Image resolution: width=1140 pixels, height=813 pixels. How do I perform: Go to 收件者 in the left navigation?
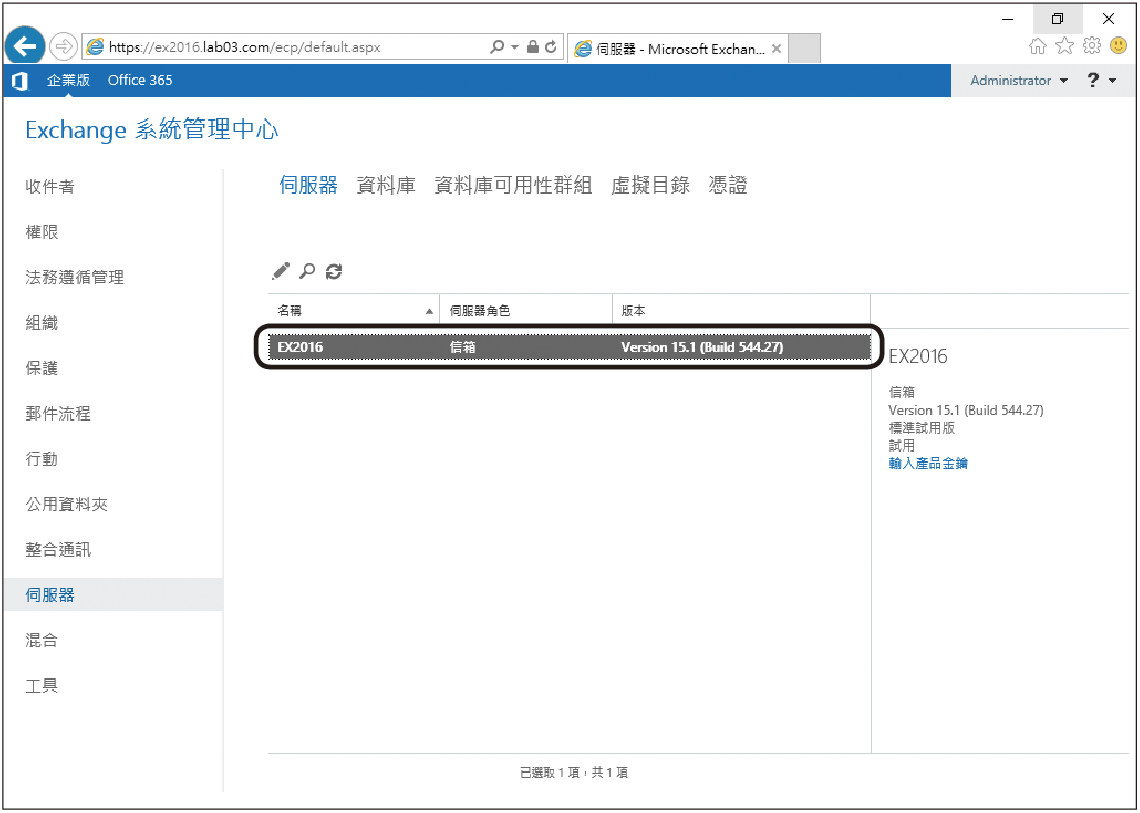[50, 187]
